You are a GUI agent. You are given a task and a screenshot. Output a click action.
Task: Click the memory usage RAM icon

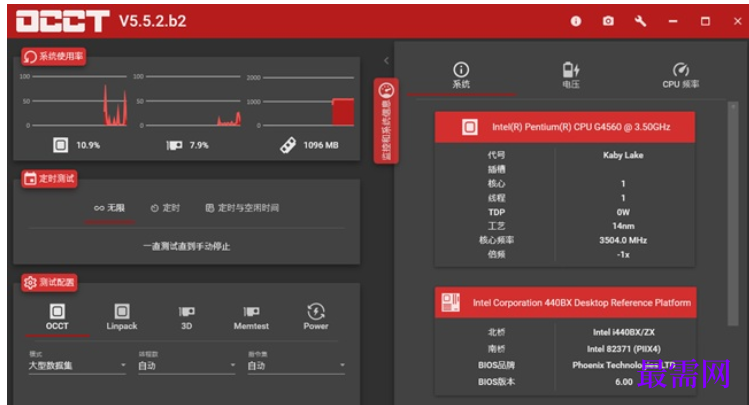point(288,145)
